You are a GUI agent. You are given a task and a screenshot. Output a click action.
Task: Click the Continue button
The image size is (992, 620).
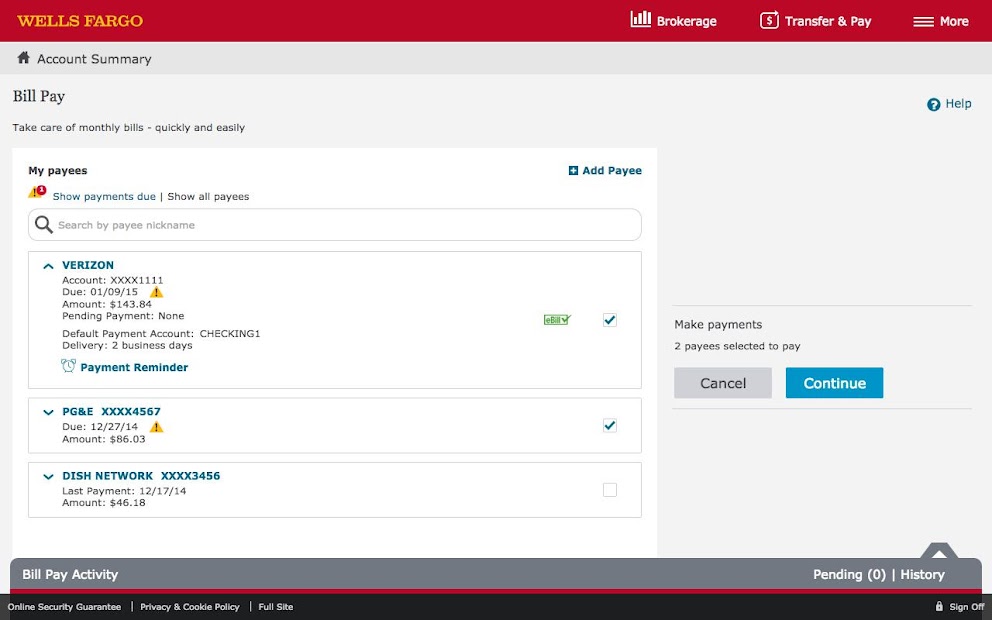[834, 383]
